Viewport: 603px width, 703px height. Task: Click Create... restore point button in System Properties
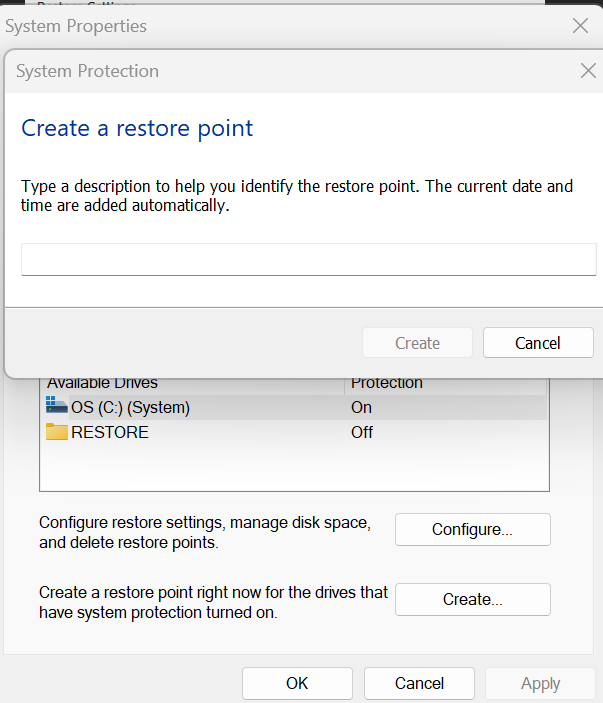[x=473, y=599]
